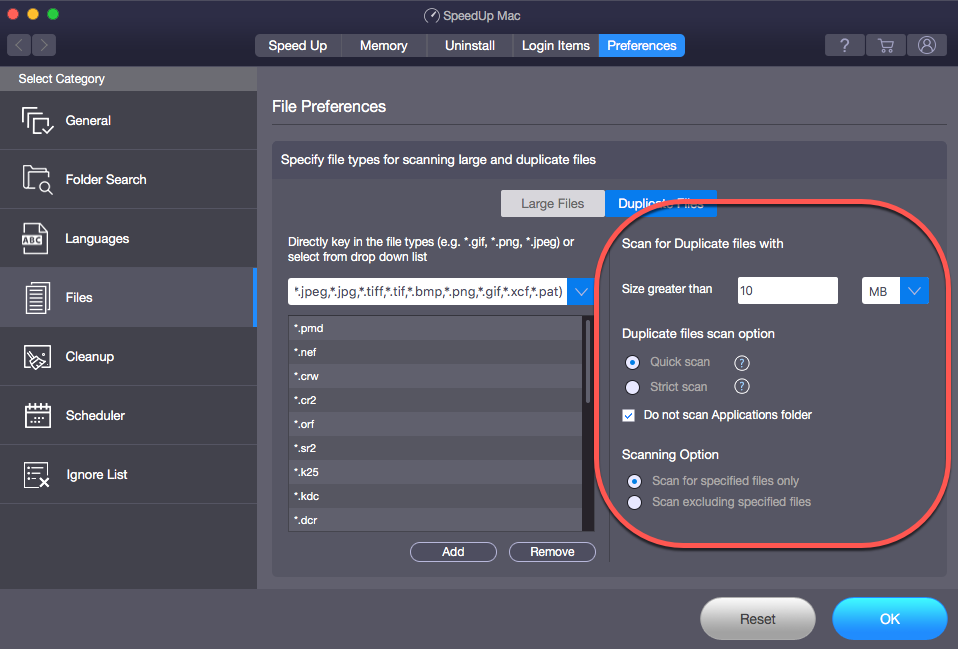Select the *.sr2 file type row
The height and width of the screenshot is (649, 958).
435,448
